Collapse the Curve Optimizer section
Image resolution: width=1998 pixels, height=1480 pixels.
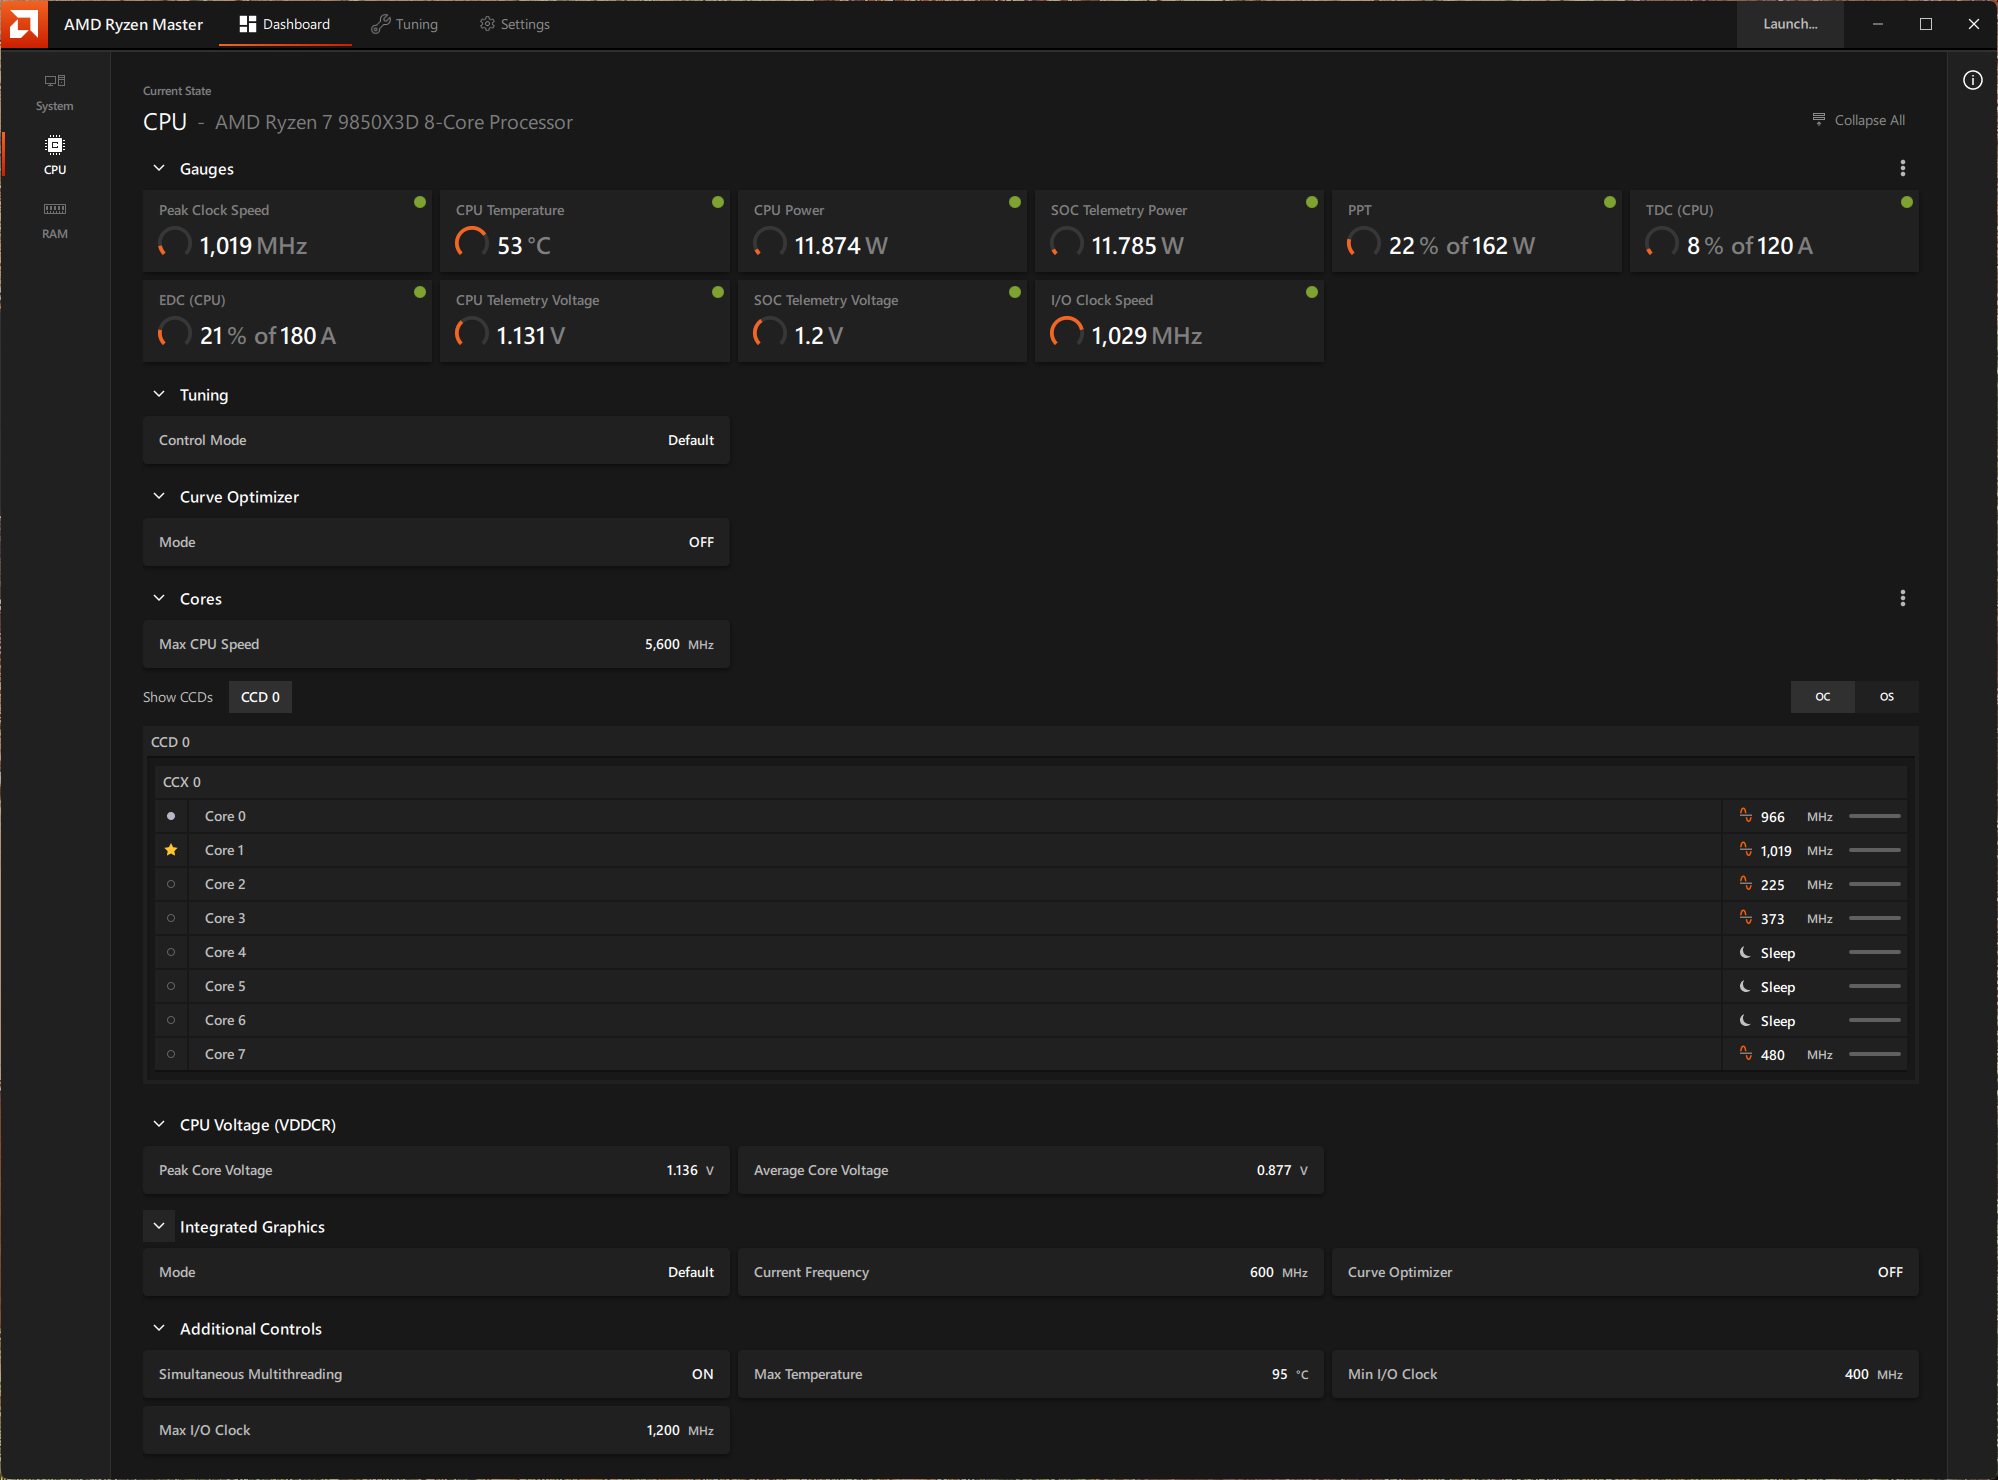[x=159, y=496]
